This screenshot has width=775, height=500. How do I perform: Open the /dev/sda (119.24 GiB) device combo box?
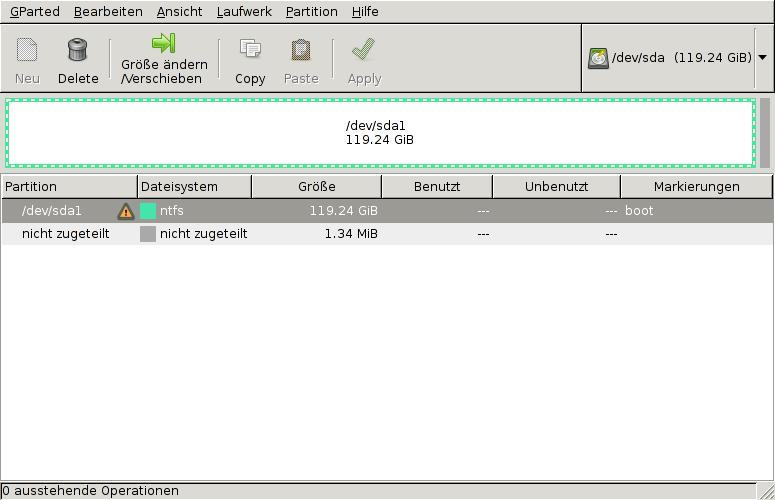677,58
